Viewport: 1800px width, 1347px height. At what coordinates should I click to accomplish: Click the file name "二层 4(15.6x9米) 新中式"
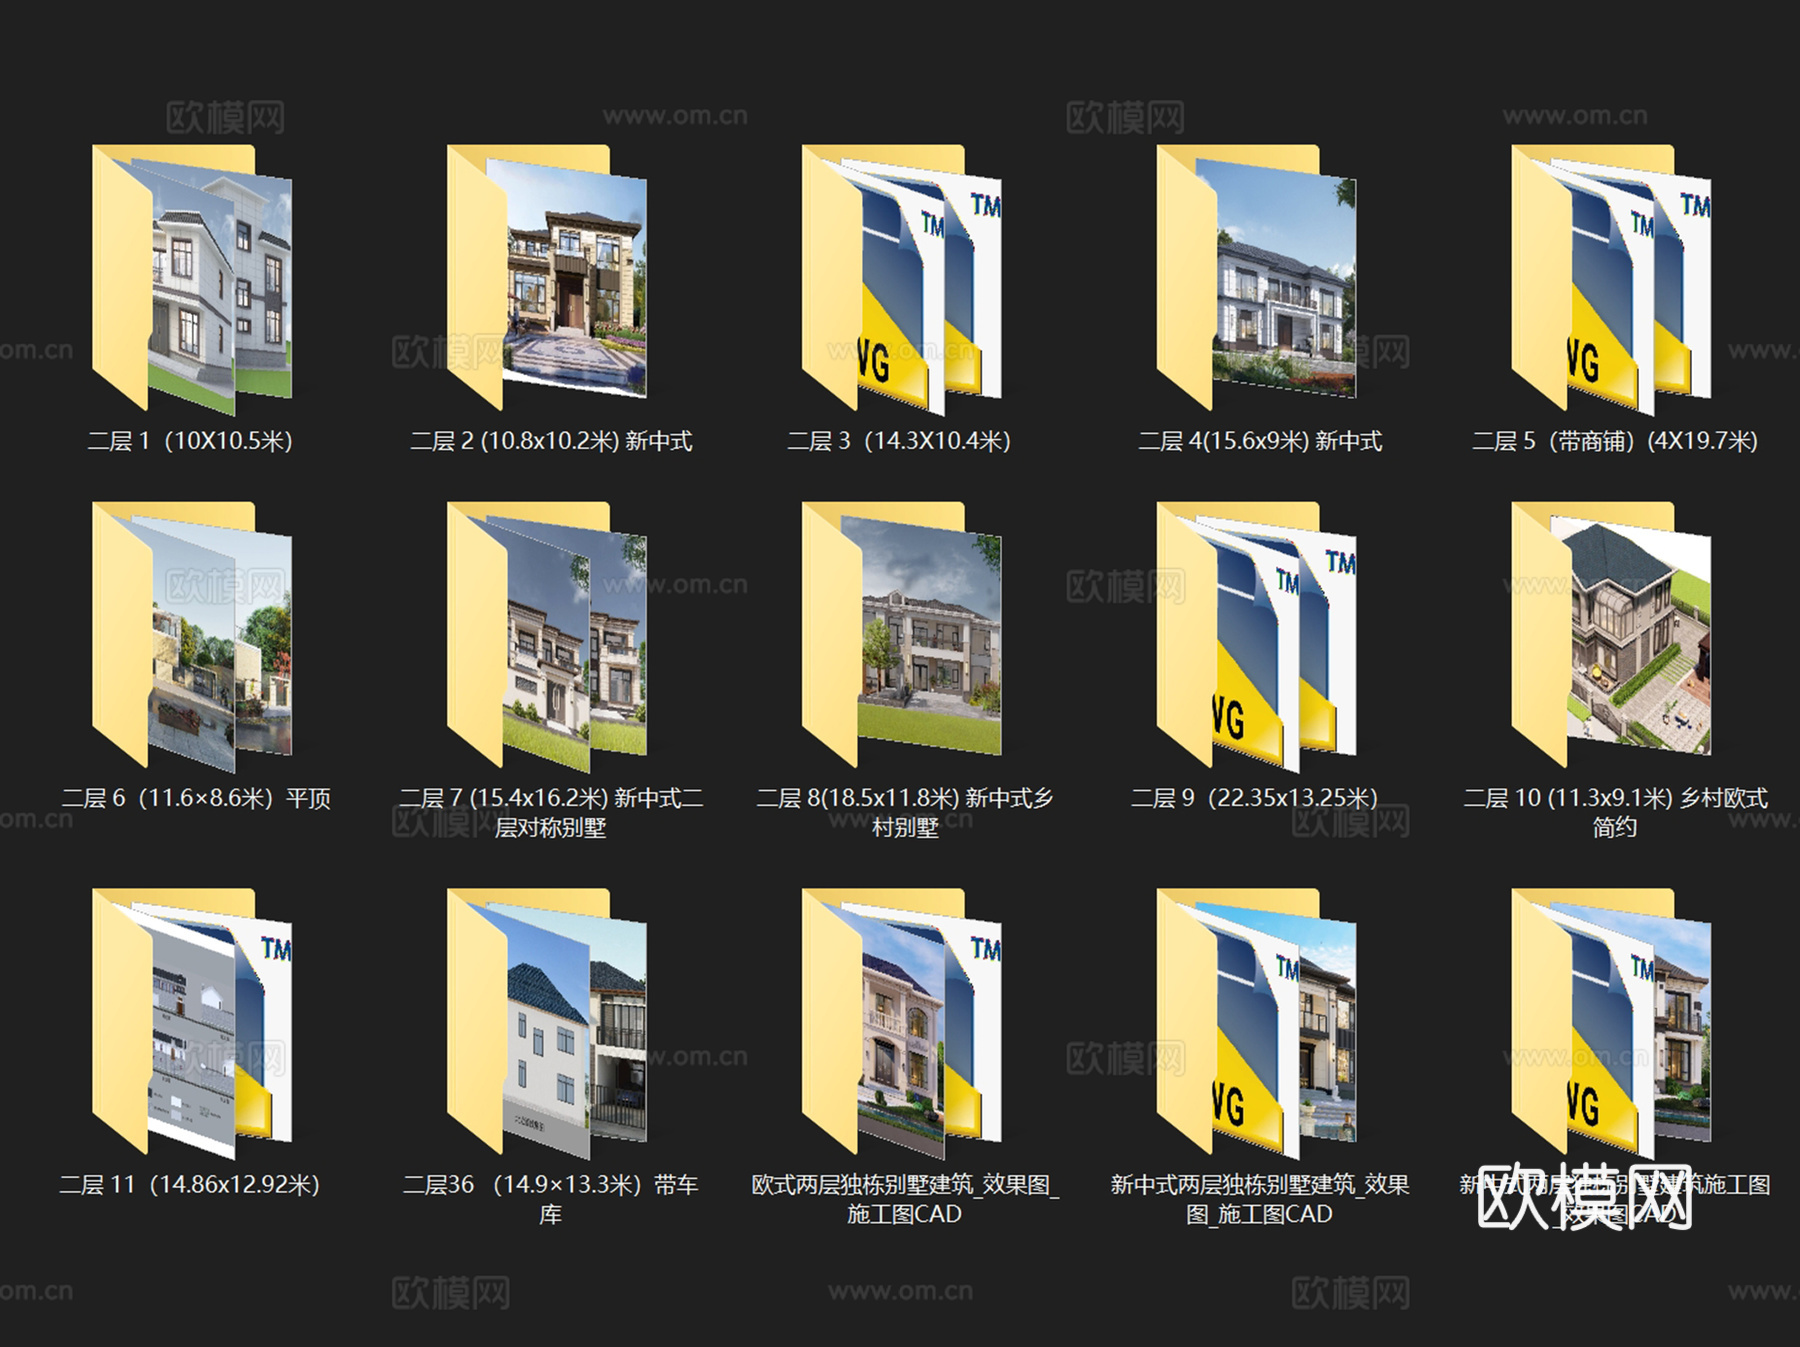coord(1260,441)
